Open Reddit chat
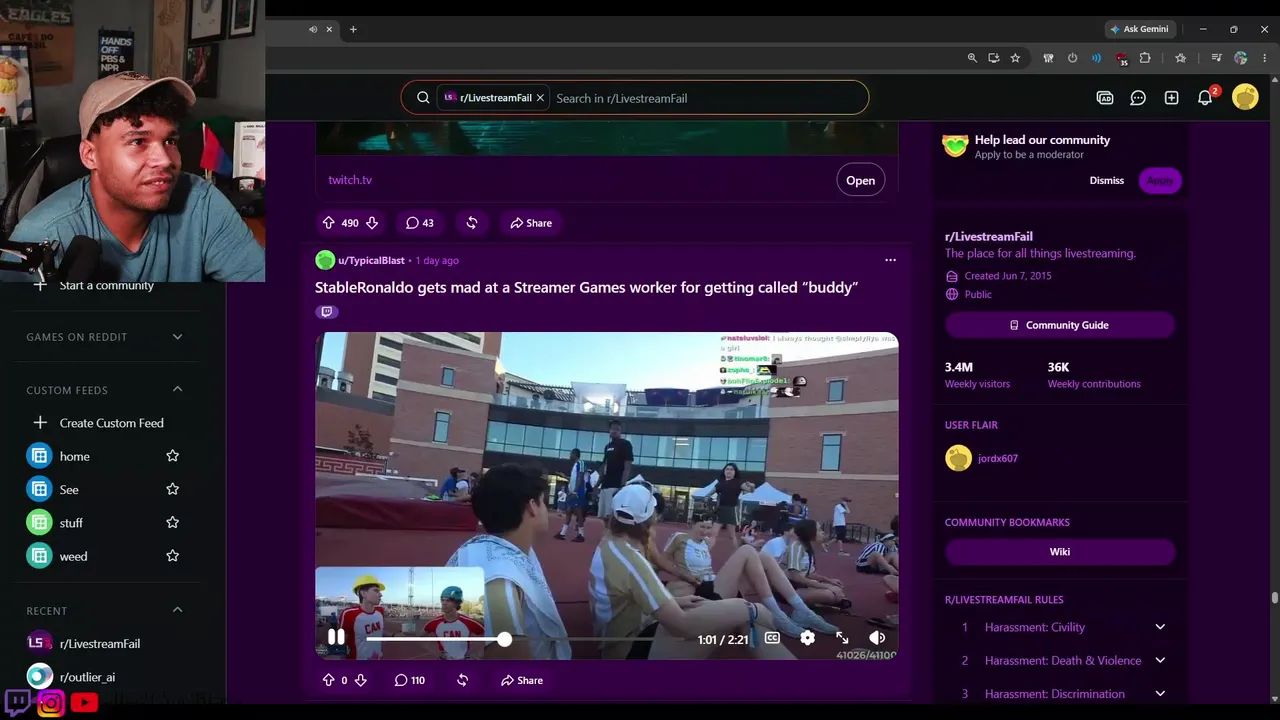Image resolution: width=1280 pixels, height=720 pixels. click(1138, 98)
